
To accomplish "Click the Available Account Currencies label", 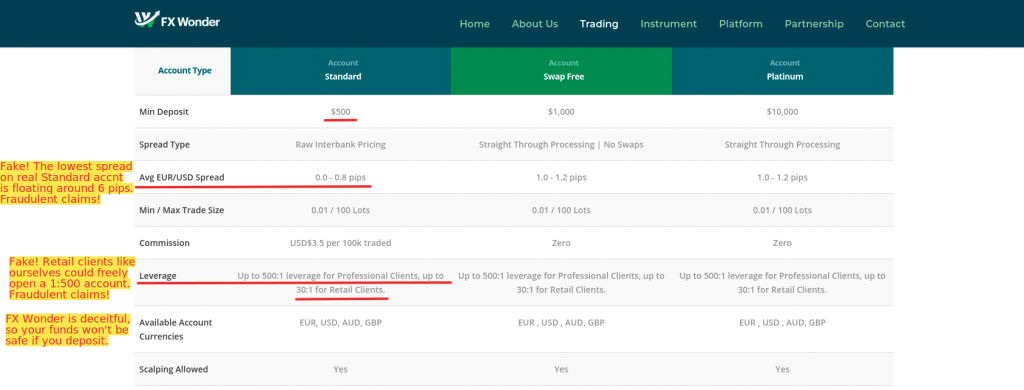I will tap(176, 329).
